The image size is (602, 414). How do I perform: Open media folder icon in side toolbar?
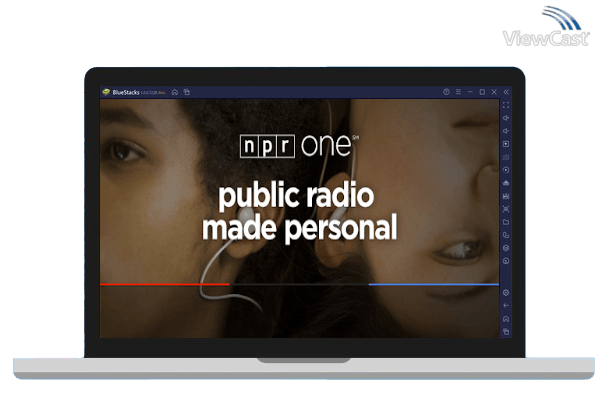(506, 222)
